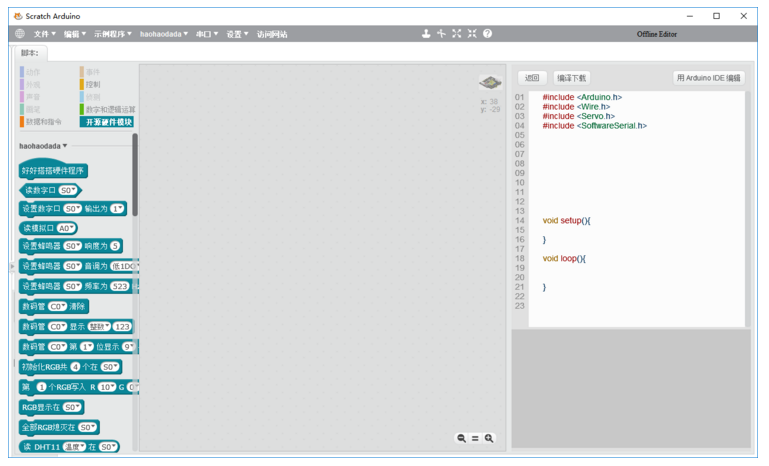
Task: Open the 示例程序 menu
Action: coord(113,34)
